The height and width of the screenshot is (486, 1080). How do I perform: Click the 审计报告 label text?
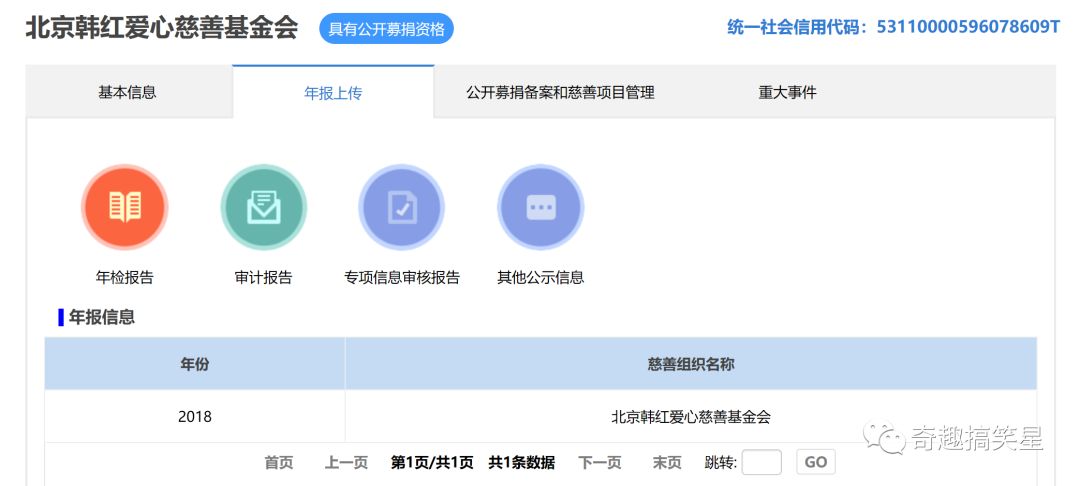click(263, 277)
